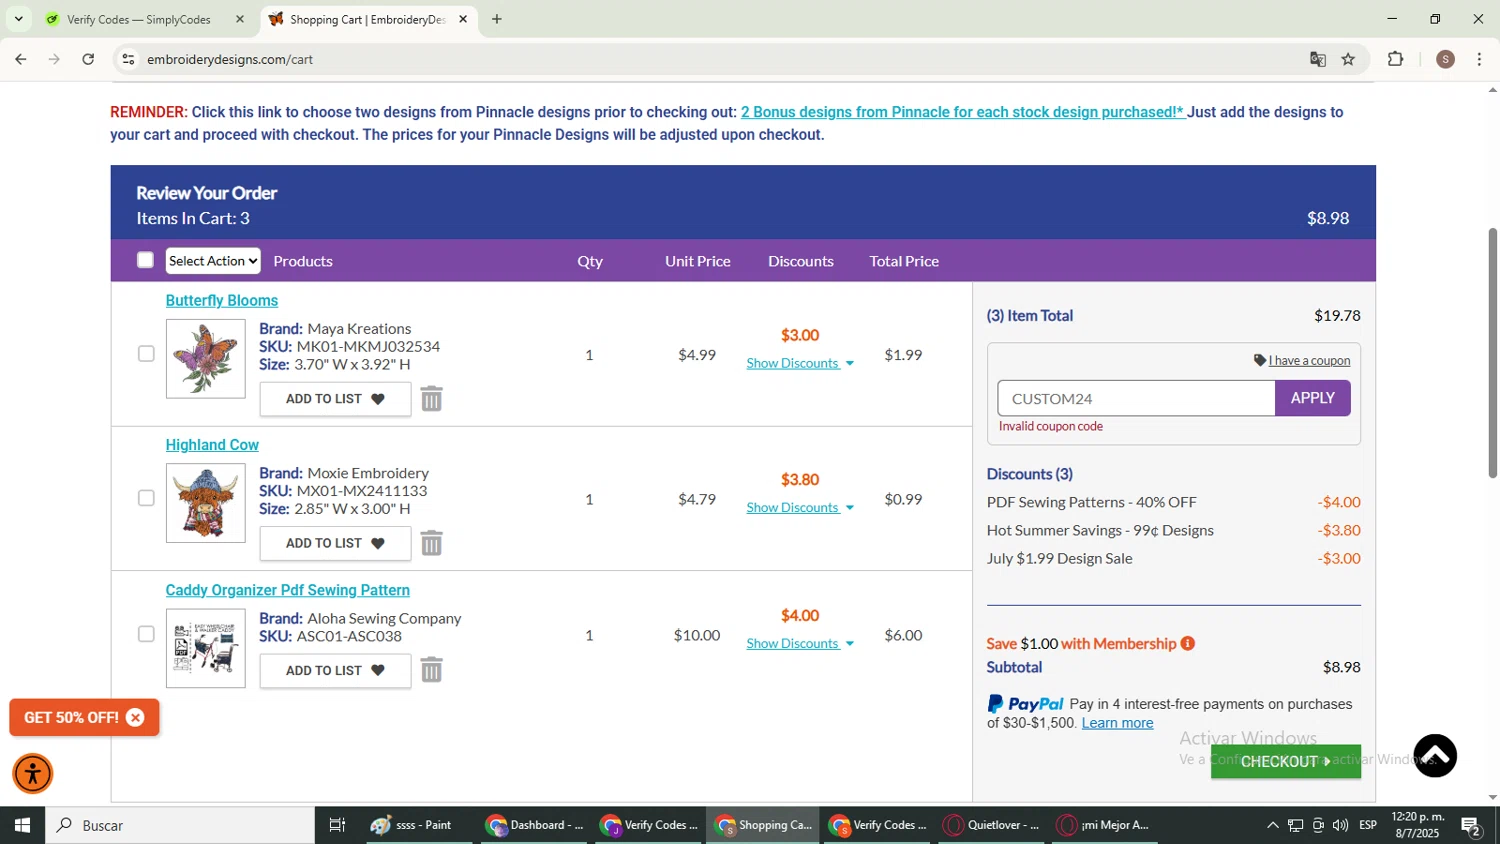The width and height of the screenshot is (1500, 844).
Task: Close the GET 50% OFF popup
Action: [136, 717]
